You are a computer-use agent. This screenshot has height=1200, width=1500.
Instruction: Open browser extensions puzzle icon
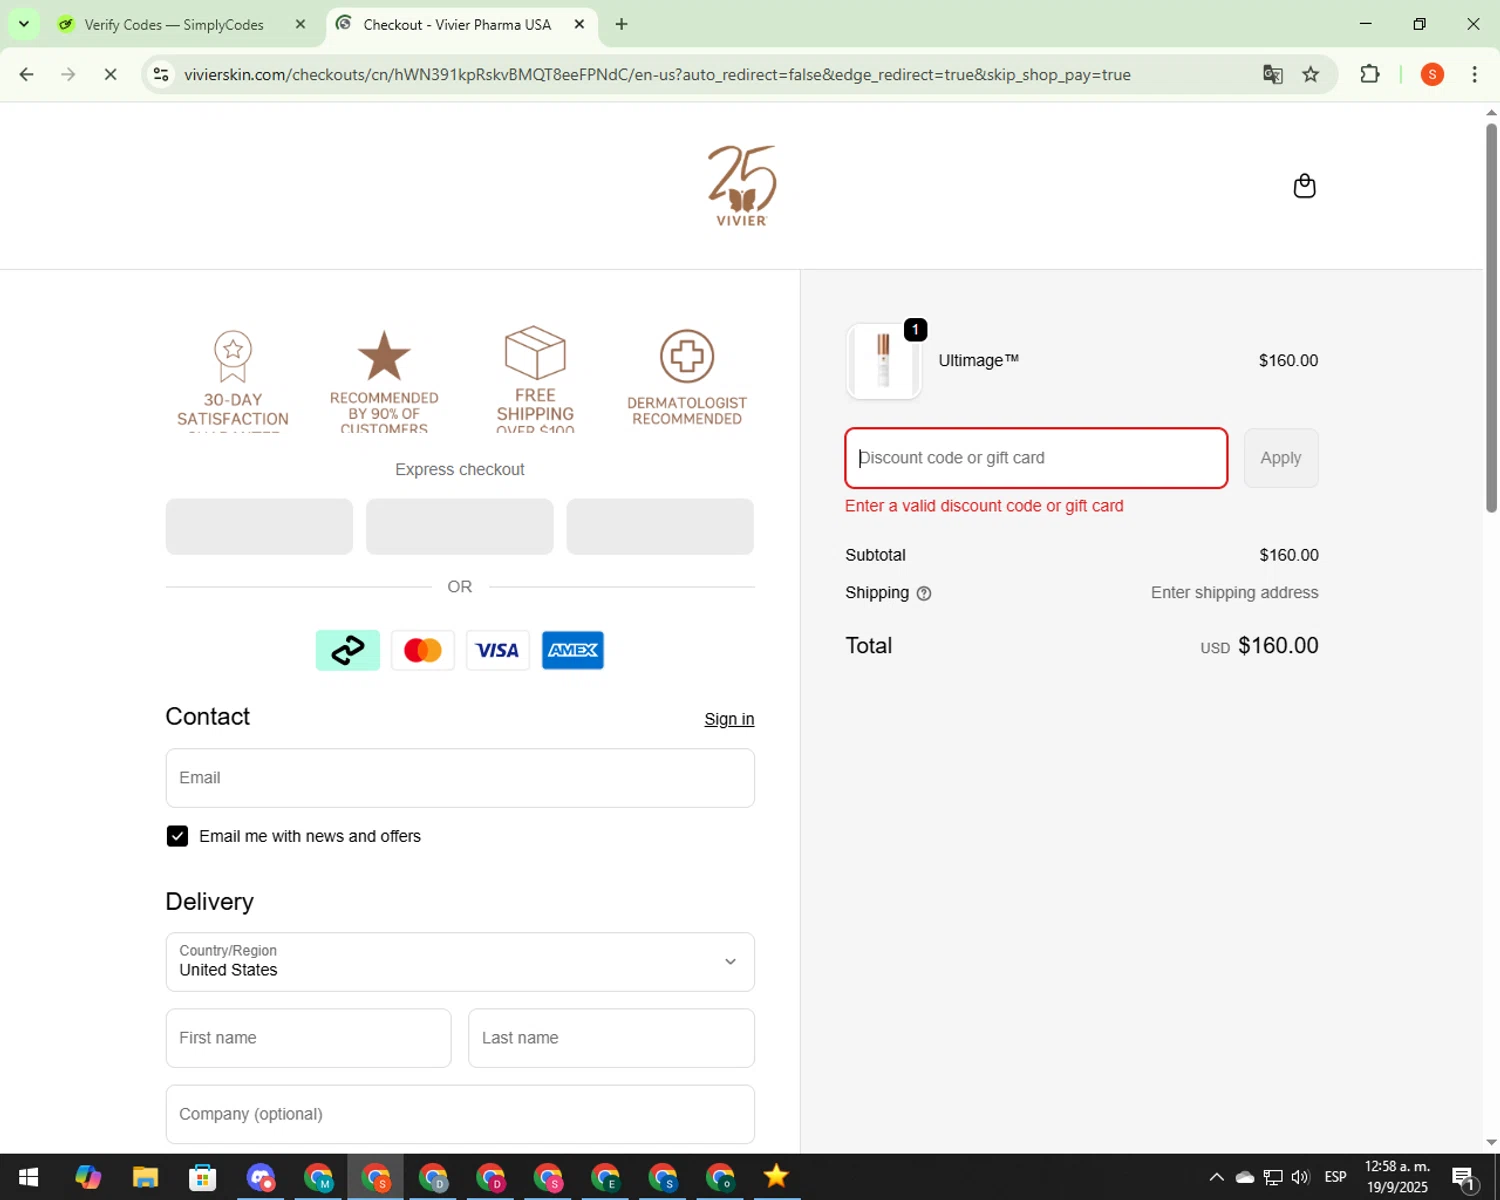click(1370, 74)
